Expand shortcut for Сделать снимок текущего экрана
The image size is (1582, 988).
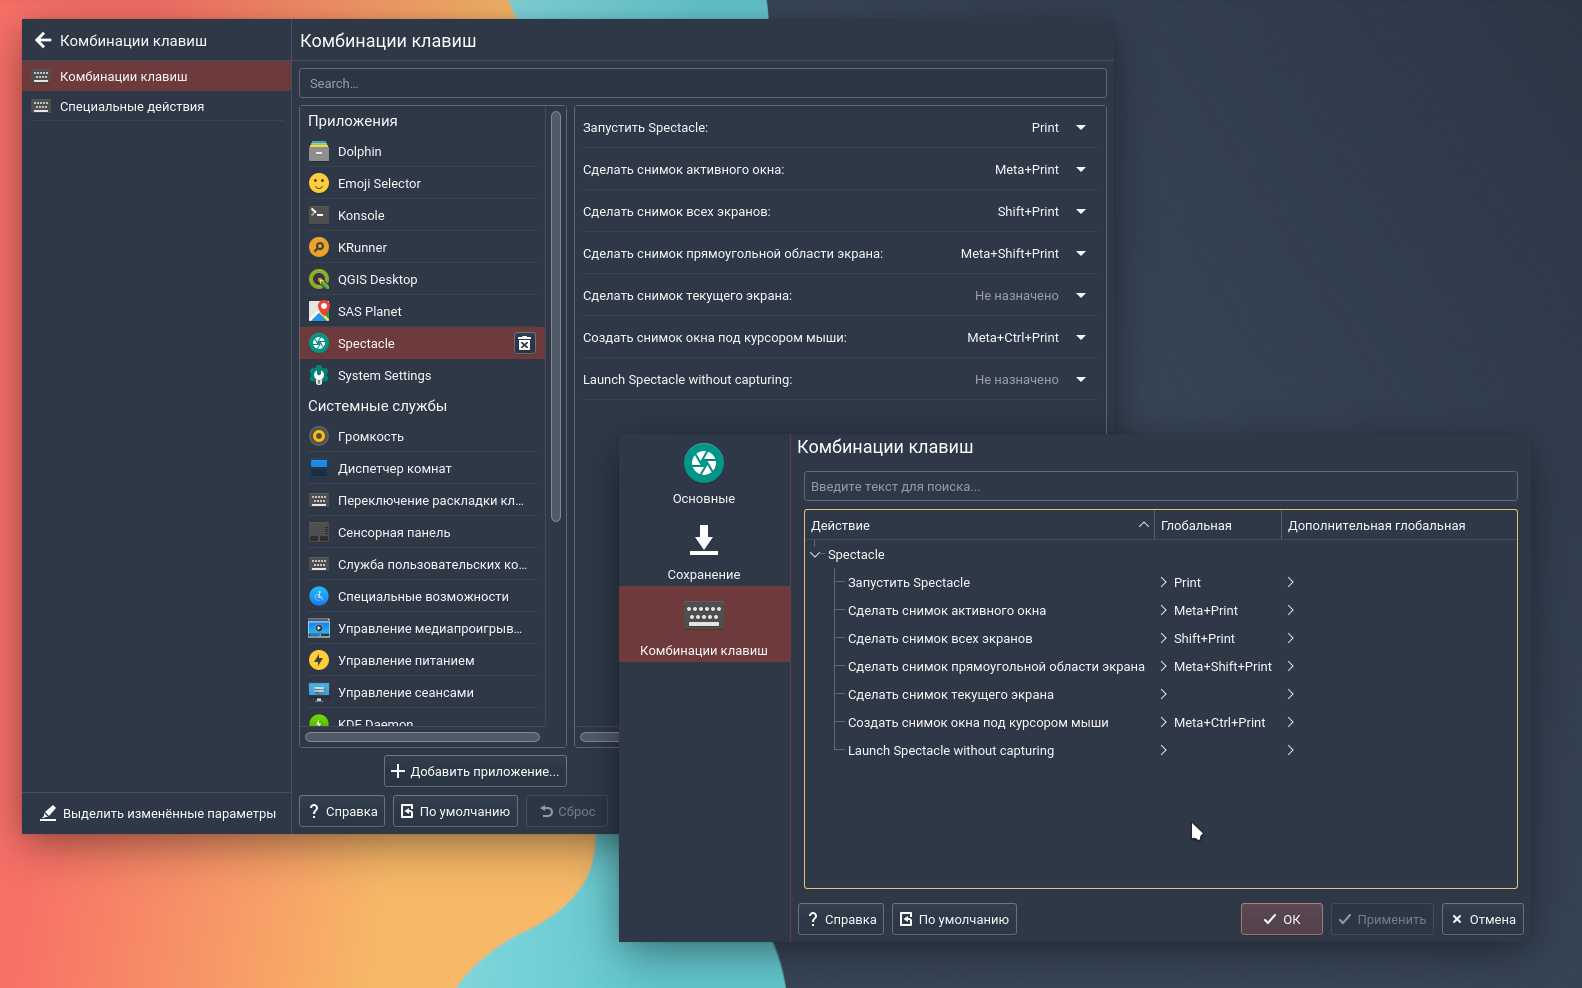[x=1081, y=295]
